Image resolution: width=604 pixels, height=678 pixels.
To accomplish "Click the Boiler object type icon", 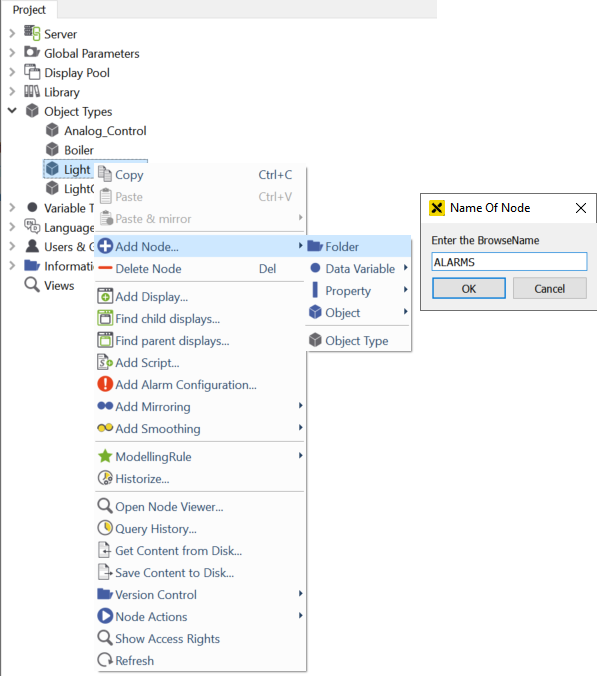I will (x=52, y=150).
